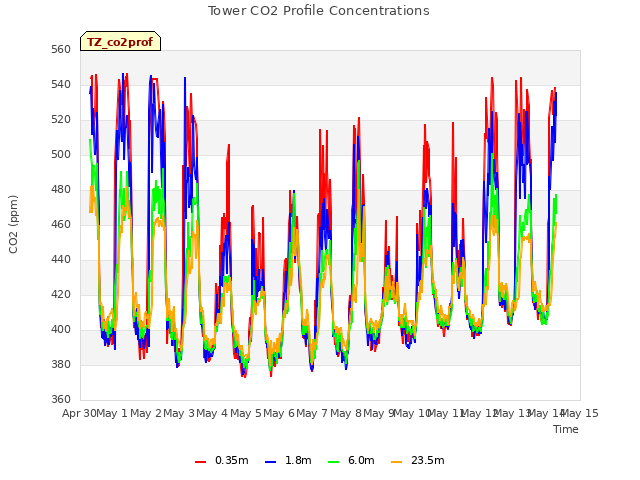Screen dimensions: 640x480
Task: Click the May 1 x-axis tick label
Action: (112, 413)
